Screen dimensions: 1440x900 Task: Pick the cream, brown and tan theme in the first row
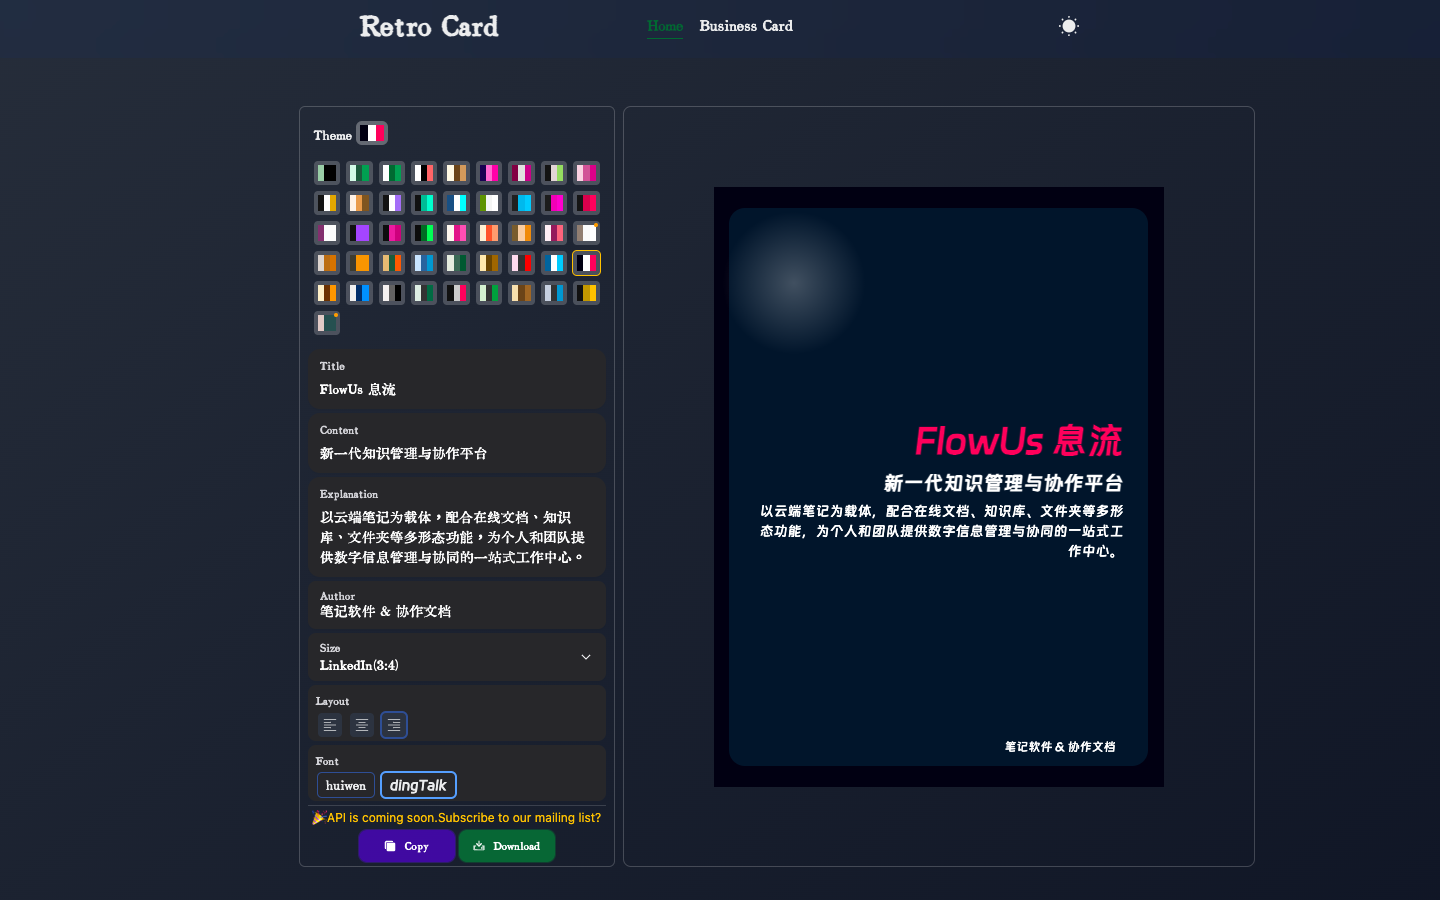click(x=456, y=173)
